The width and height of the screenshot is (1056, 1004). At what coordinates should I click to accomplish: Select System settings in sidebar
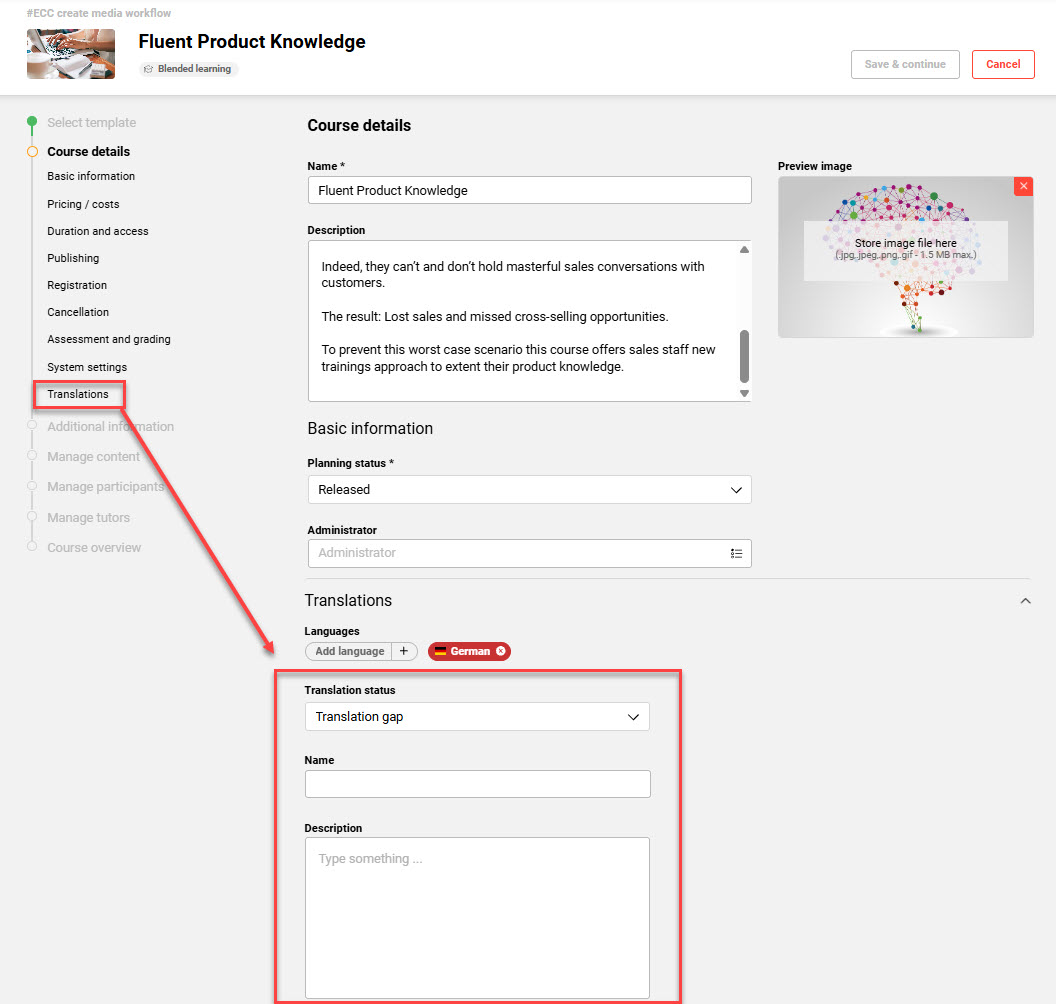(87, 367)
